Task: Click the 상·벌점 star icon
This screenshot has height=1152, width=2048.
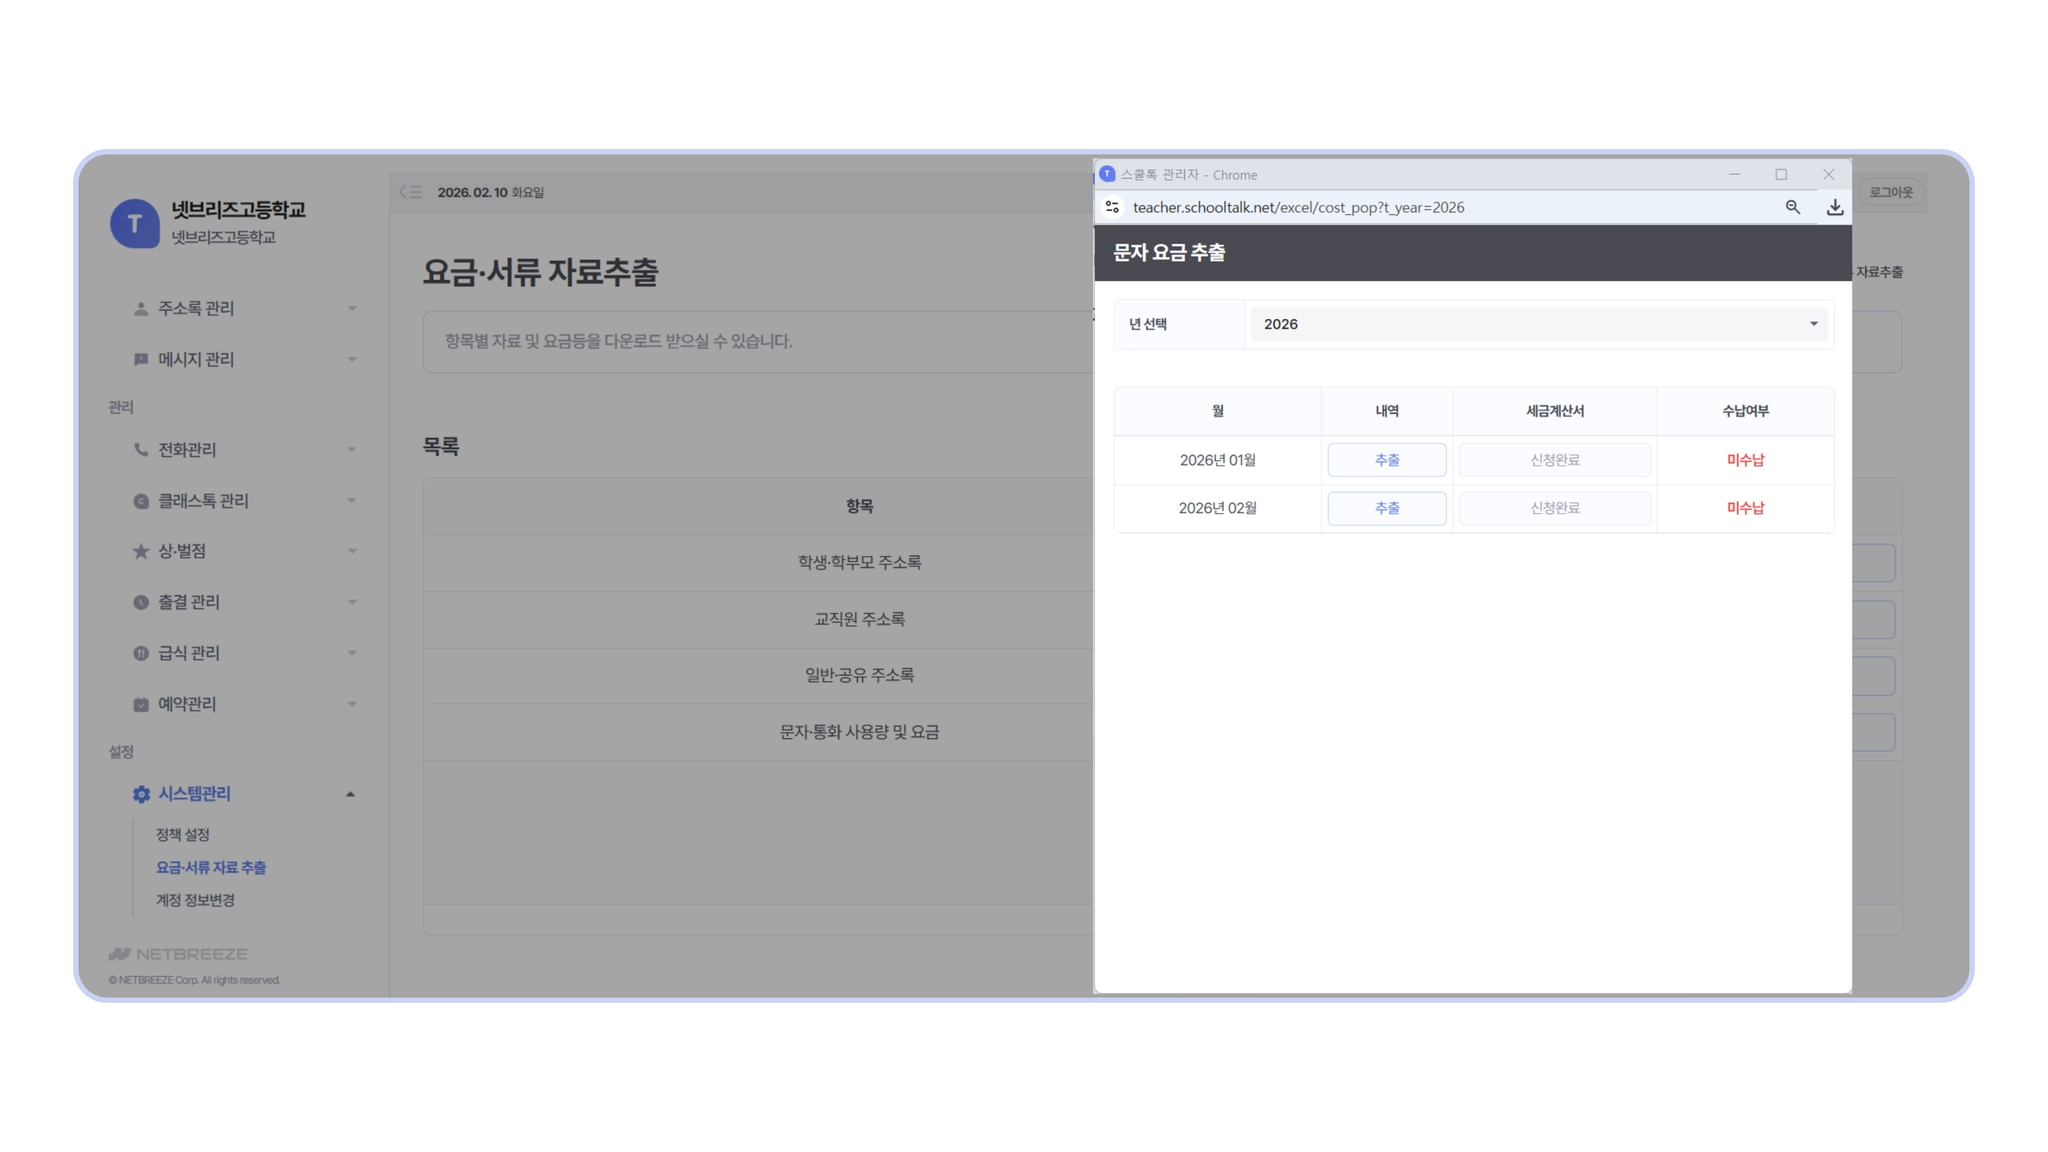Action: pos(141,551)
